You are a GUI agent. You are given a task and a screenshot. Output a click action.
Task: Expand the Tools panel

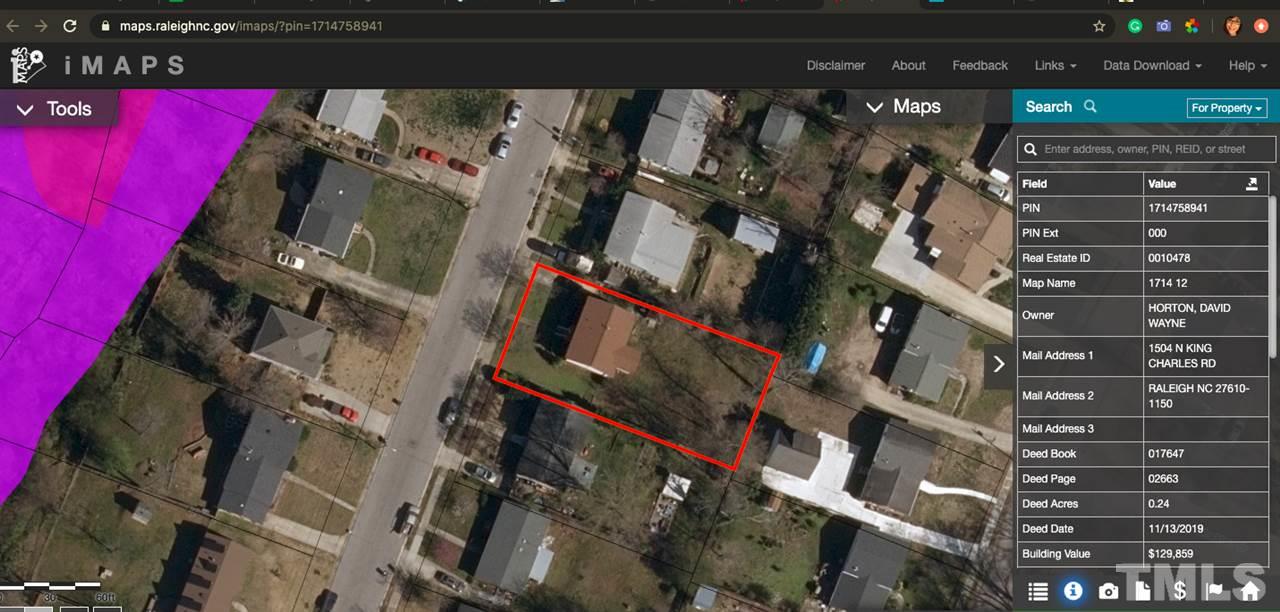click(56, 109)
